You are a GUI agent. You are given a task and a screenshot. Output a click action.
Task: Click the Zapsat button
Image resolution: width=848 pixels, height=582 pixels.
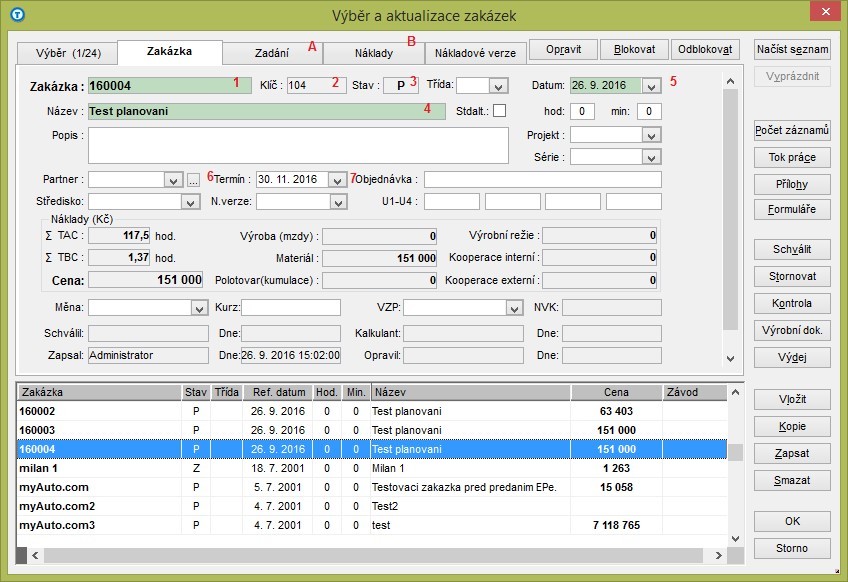[792, 453]
